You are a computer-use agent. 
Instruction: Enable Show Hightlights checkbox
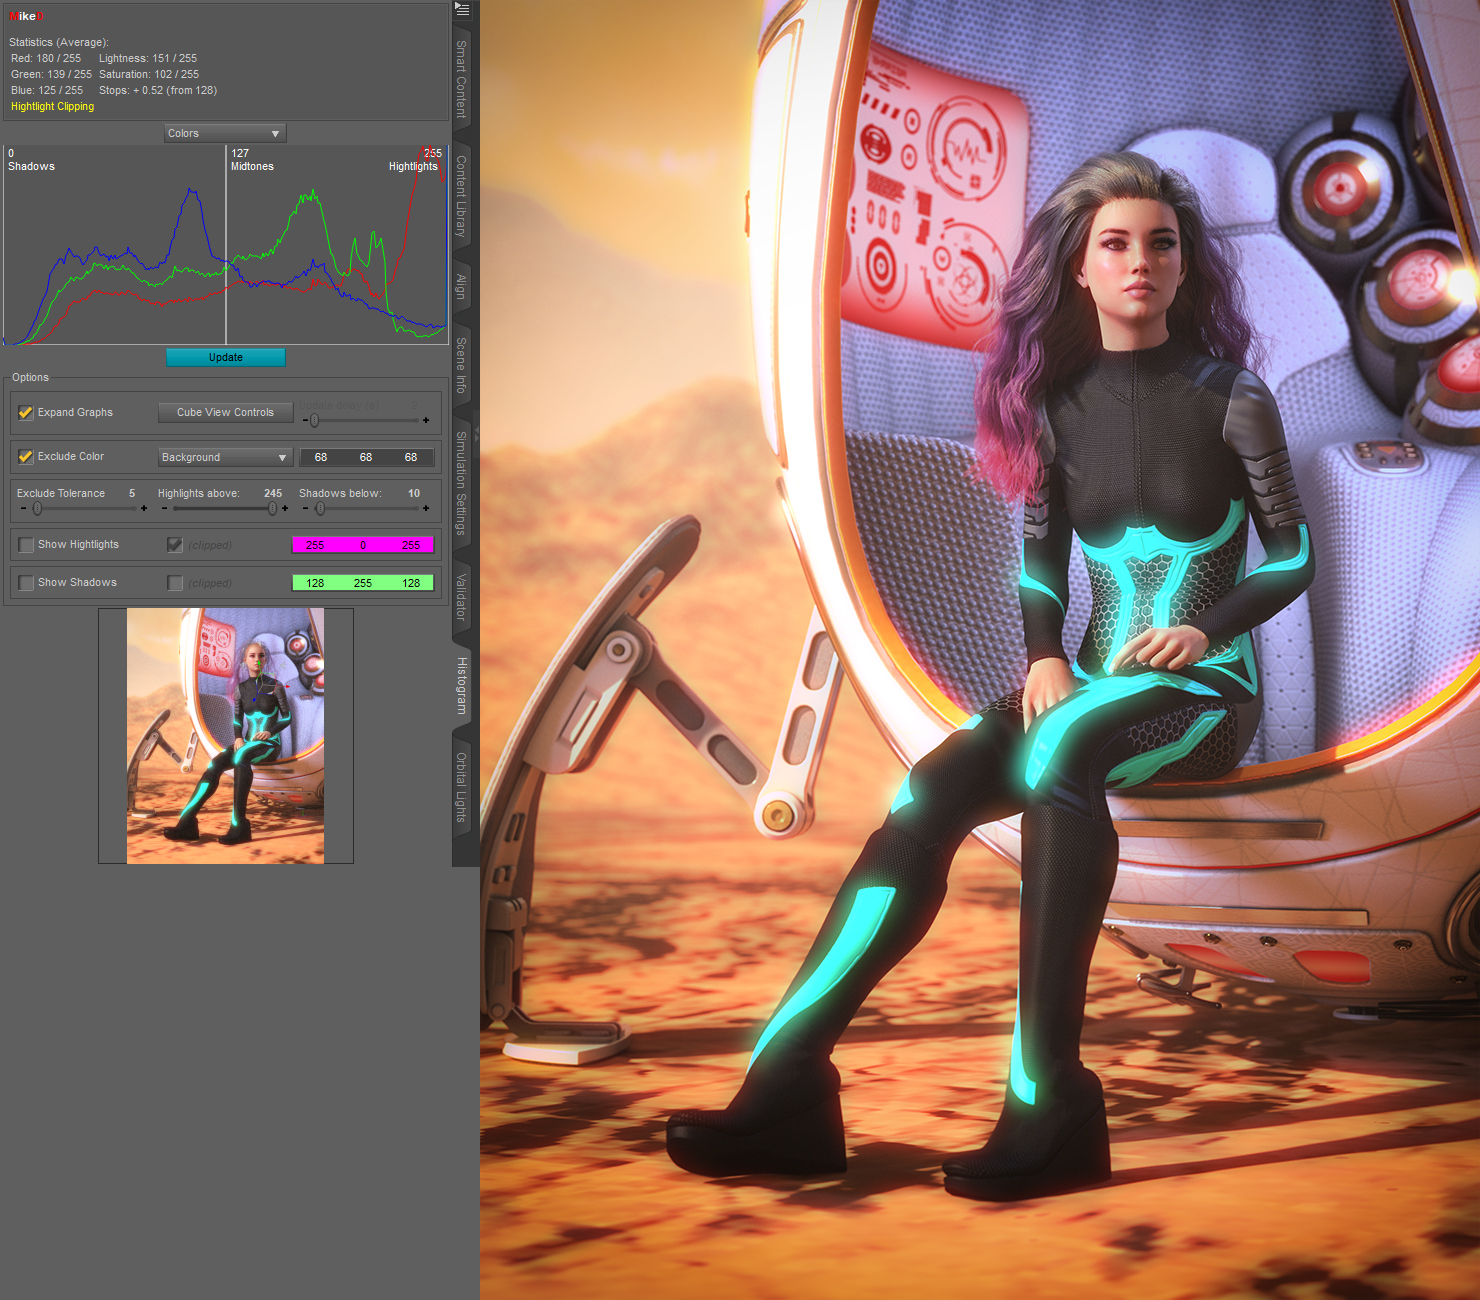coord(26,545)
